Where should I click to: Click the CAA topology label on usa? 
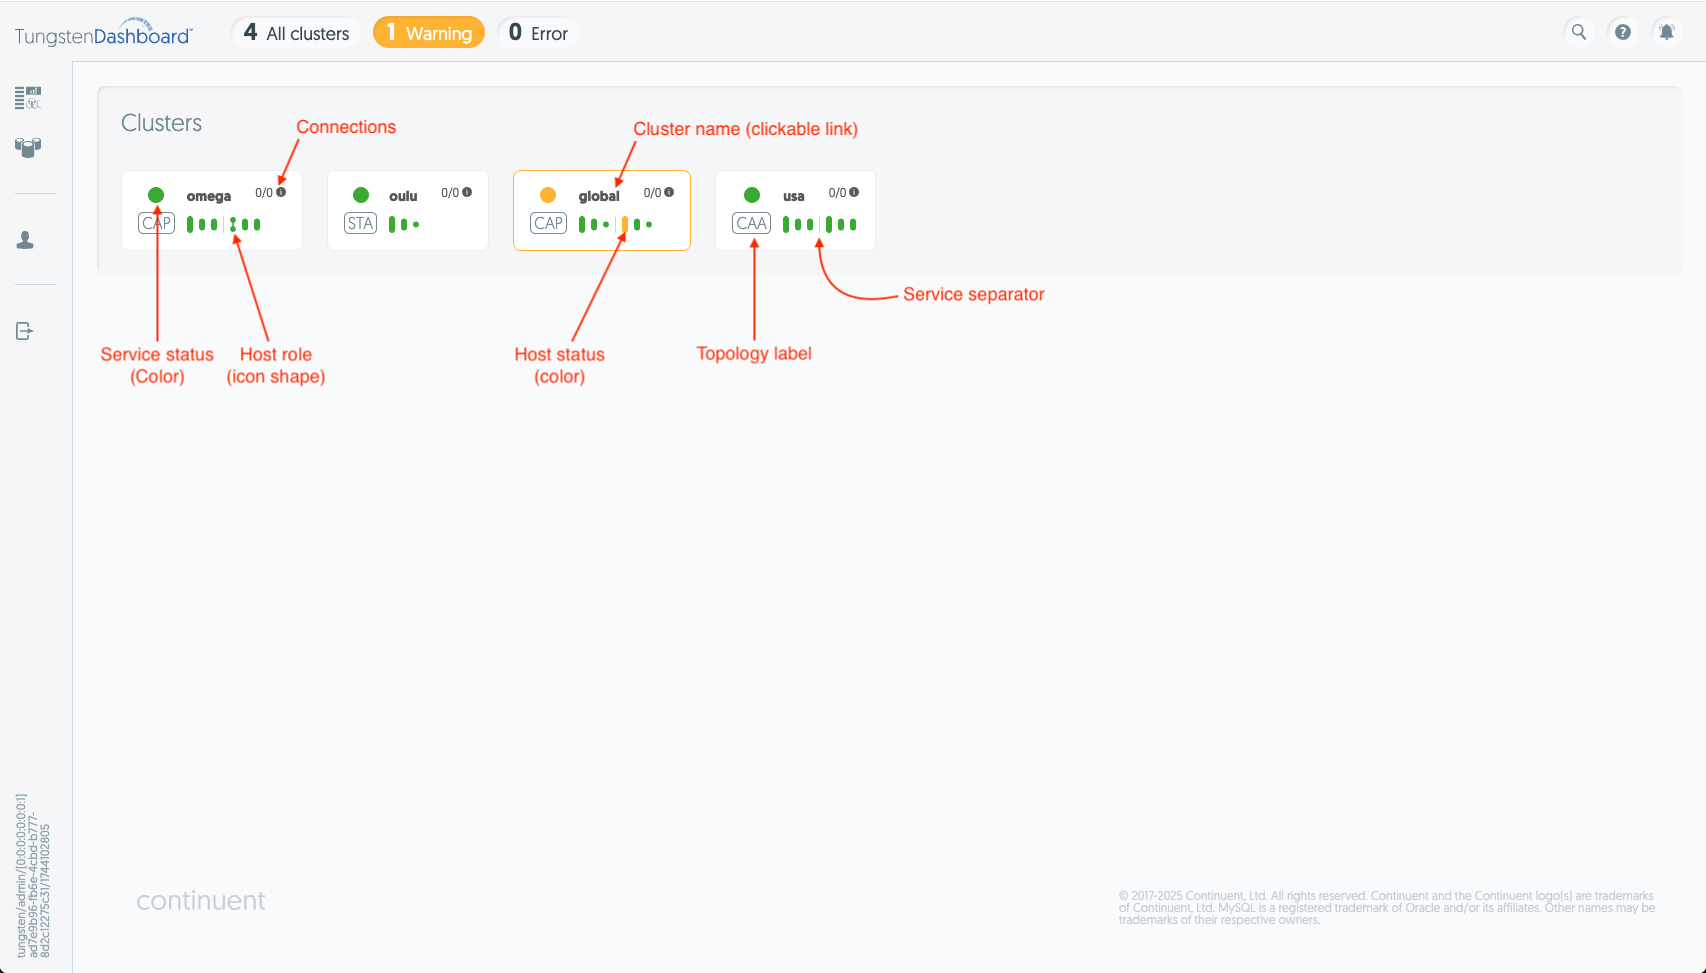coord(752,223)
